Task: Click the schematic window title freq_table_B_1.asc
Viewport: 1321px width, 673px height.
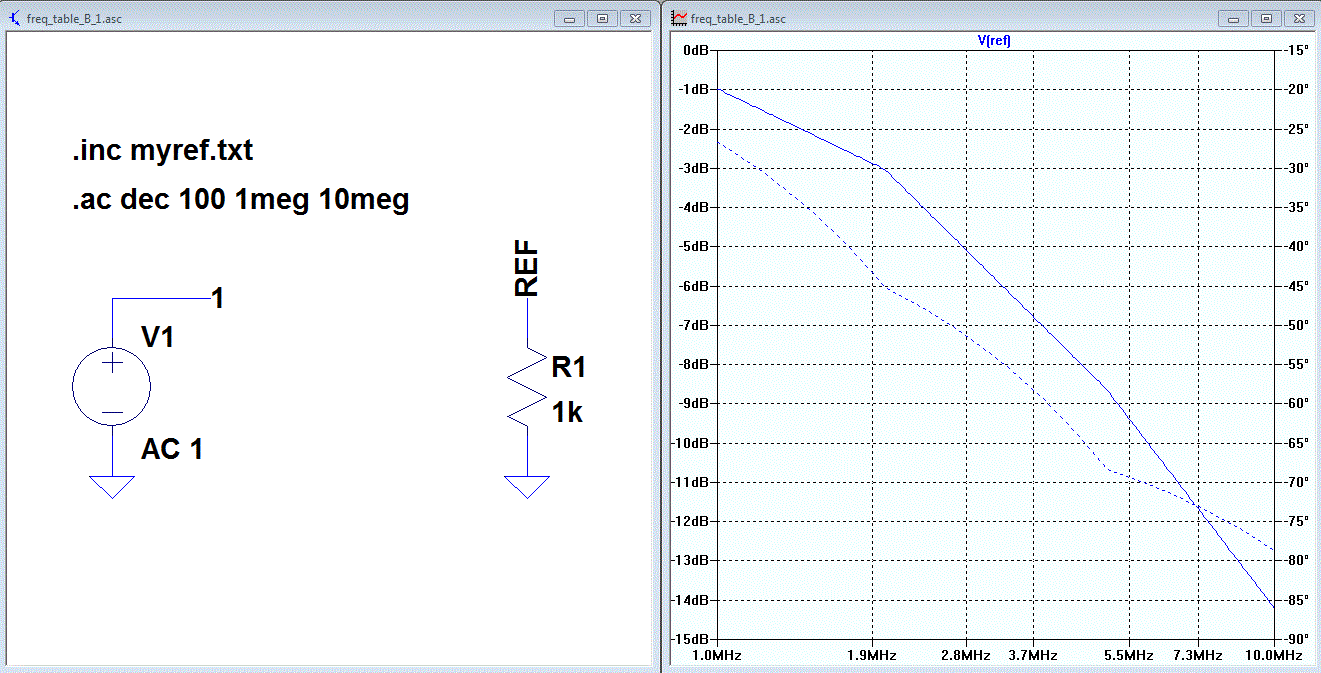Action: pyautogui.click(x=75, y=19)
